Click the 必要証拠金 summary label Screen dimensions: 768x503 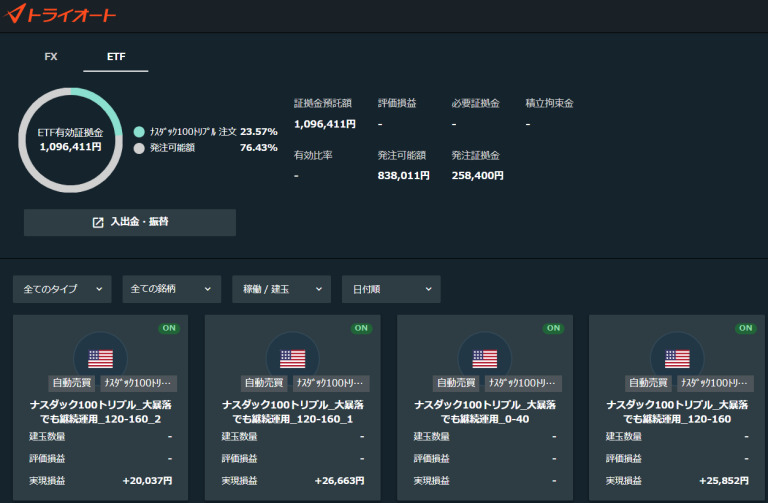(476, 103)
